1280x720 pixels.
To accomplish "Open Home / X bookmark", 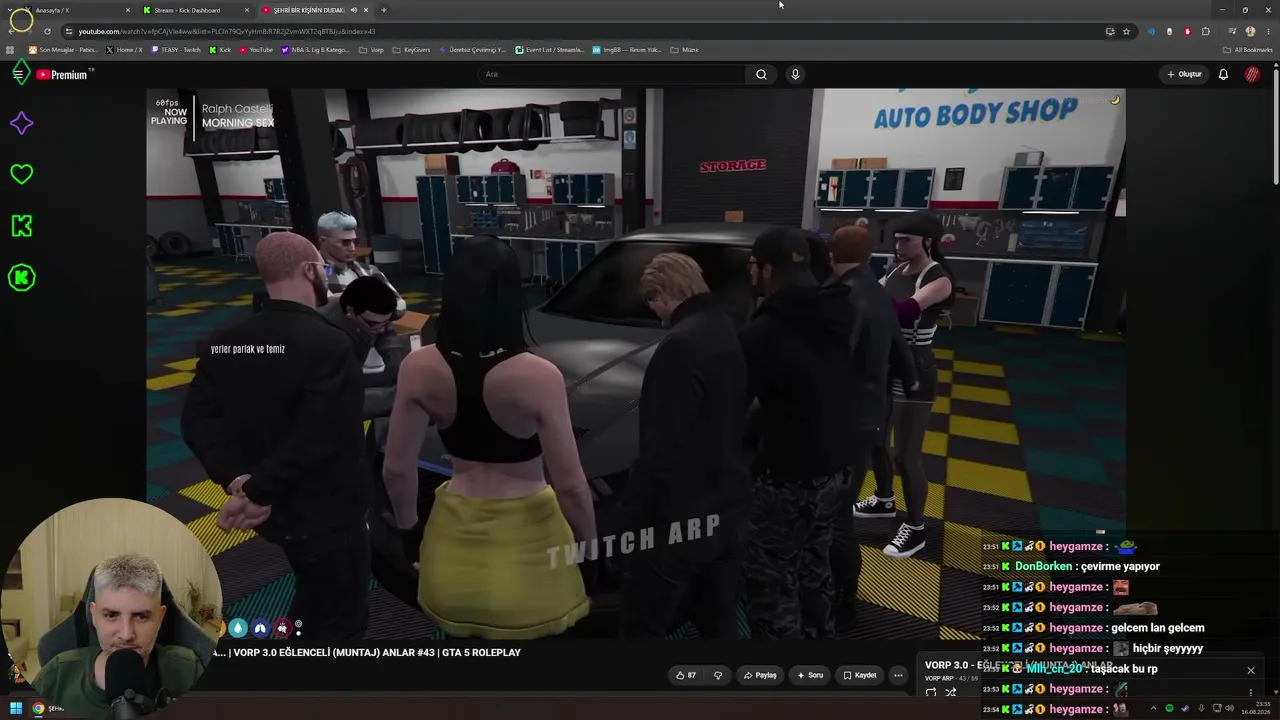I will 125,50.
